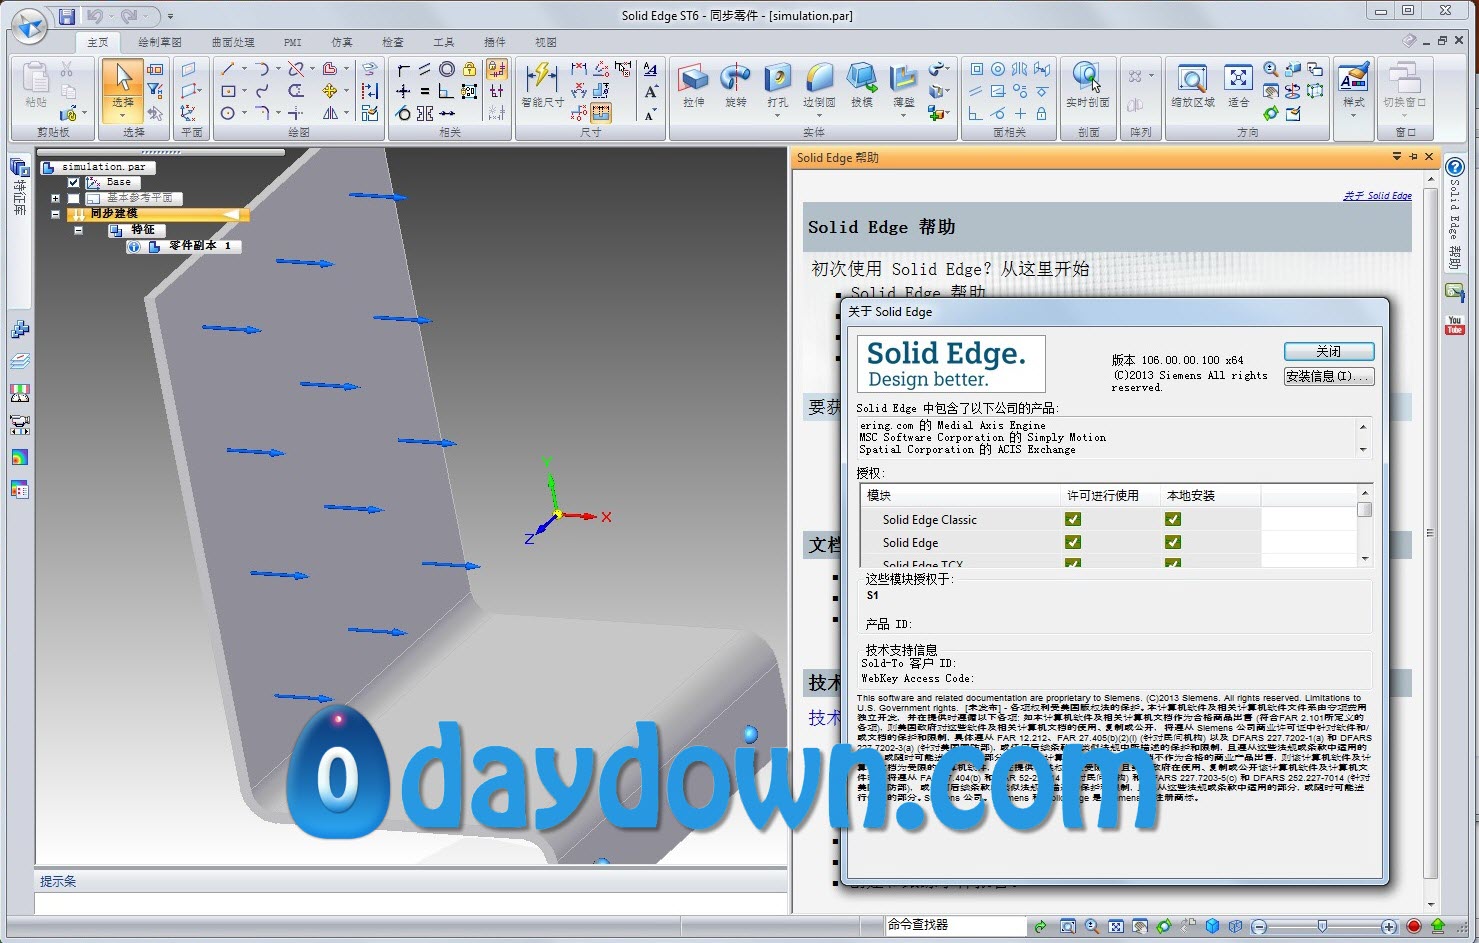
Task: Click the 授权 module list scrollbar
Action: [1364, 526]
